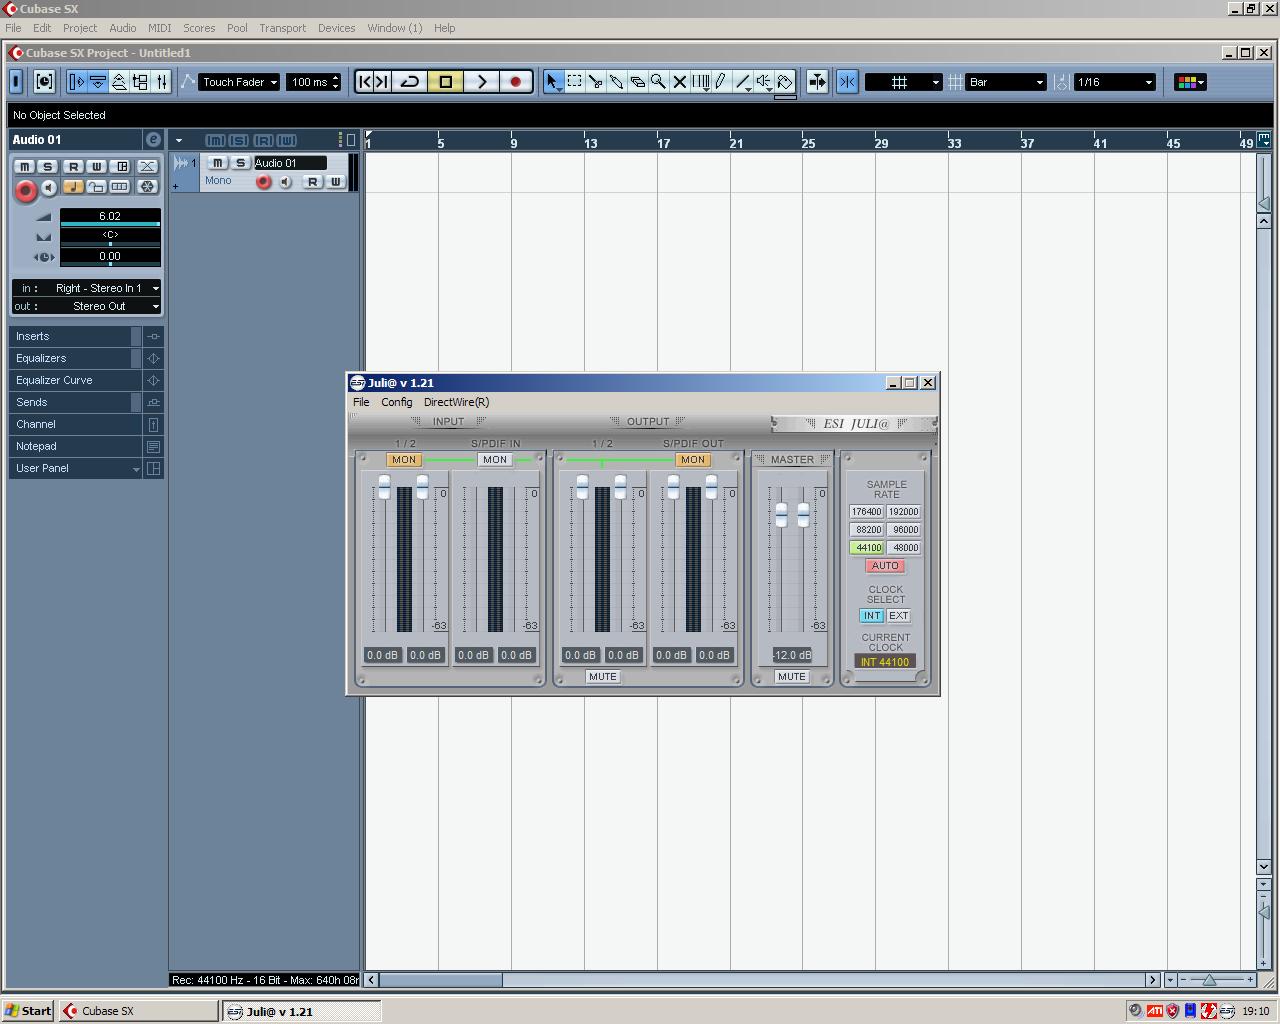This screenshot has width=1280, height=1024.
Task: Select the Range Selection tool
Action: click(575, 82)
